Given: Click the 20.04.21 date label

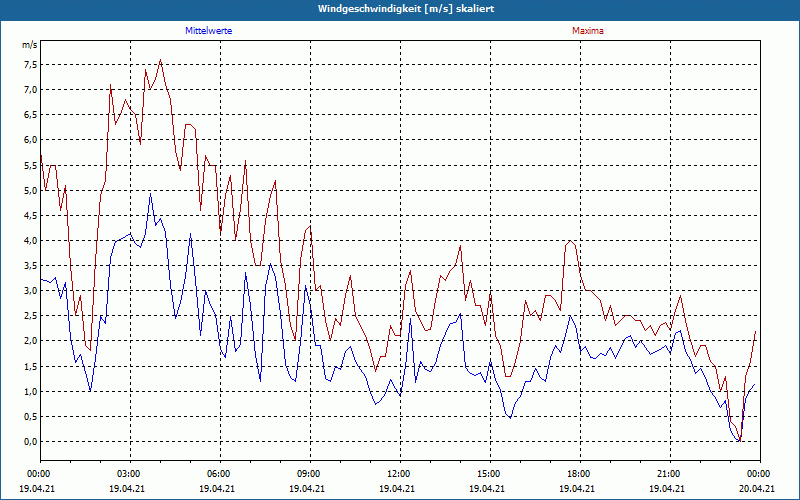Looking at the screenshot, I should coord(757,488).
